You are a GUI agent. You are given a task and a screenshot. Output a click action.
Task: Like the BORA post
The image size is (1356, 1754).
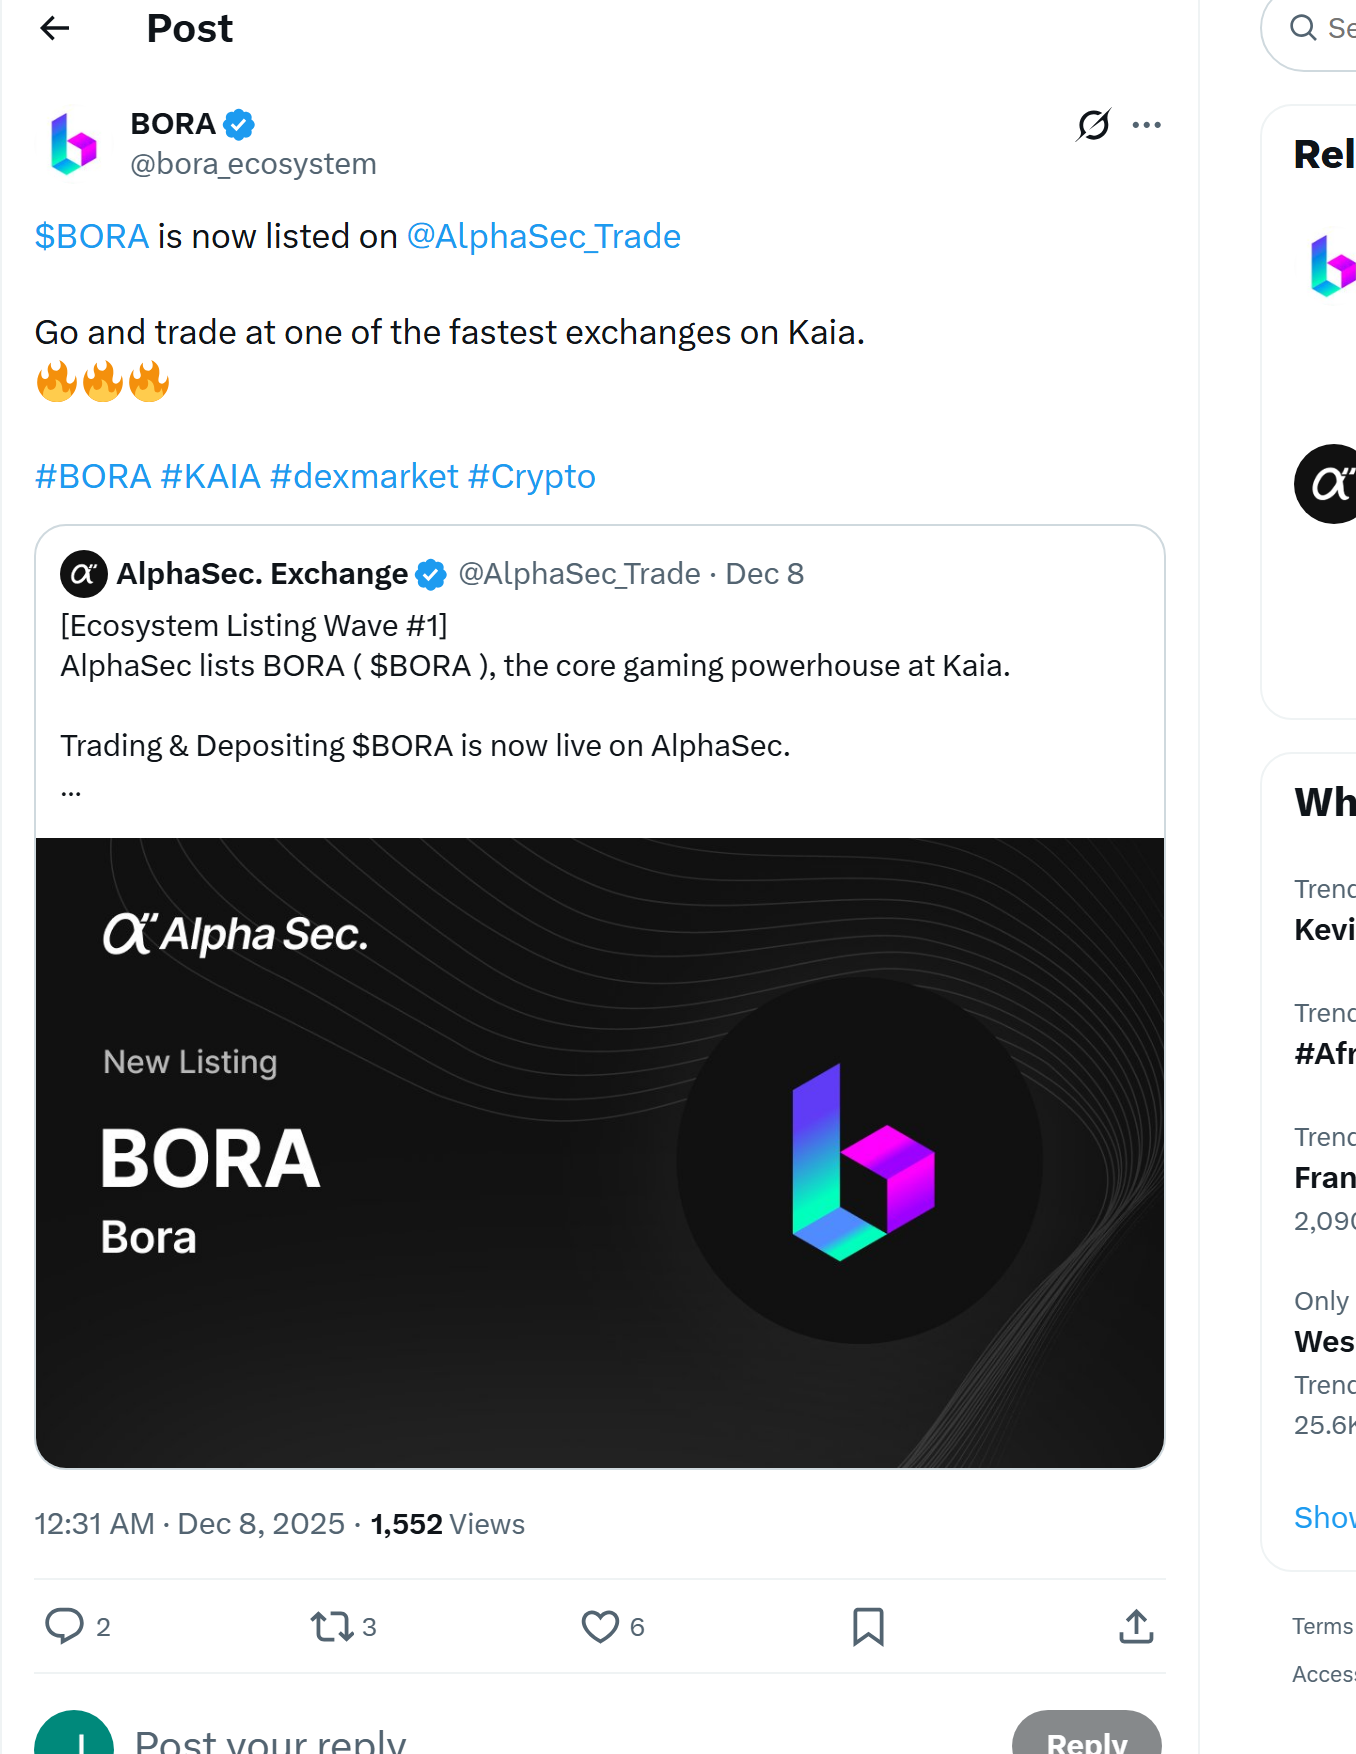(x=602, y=1627)
